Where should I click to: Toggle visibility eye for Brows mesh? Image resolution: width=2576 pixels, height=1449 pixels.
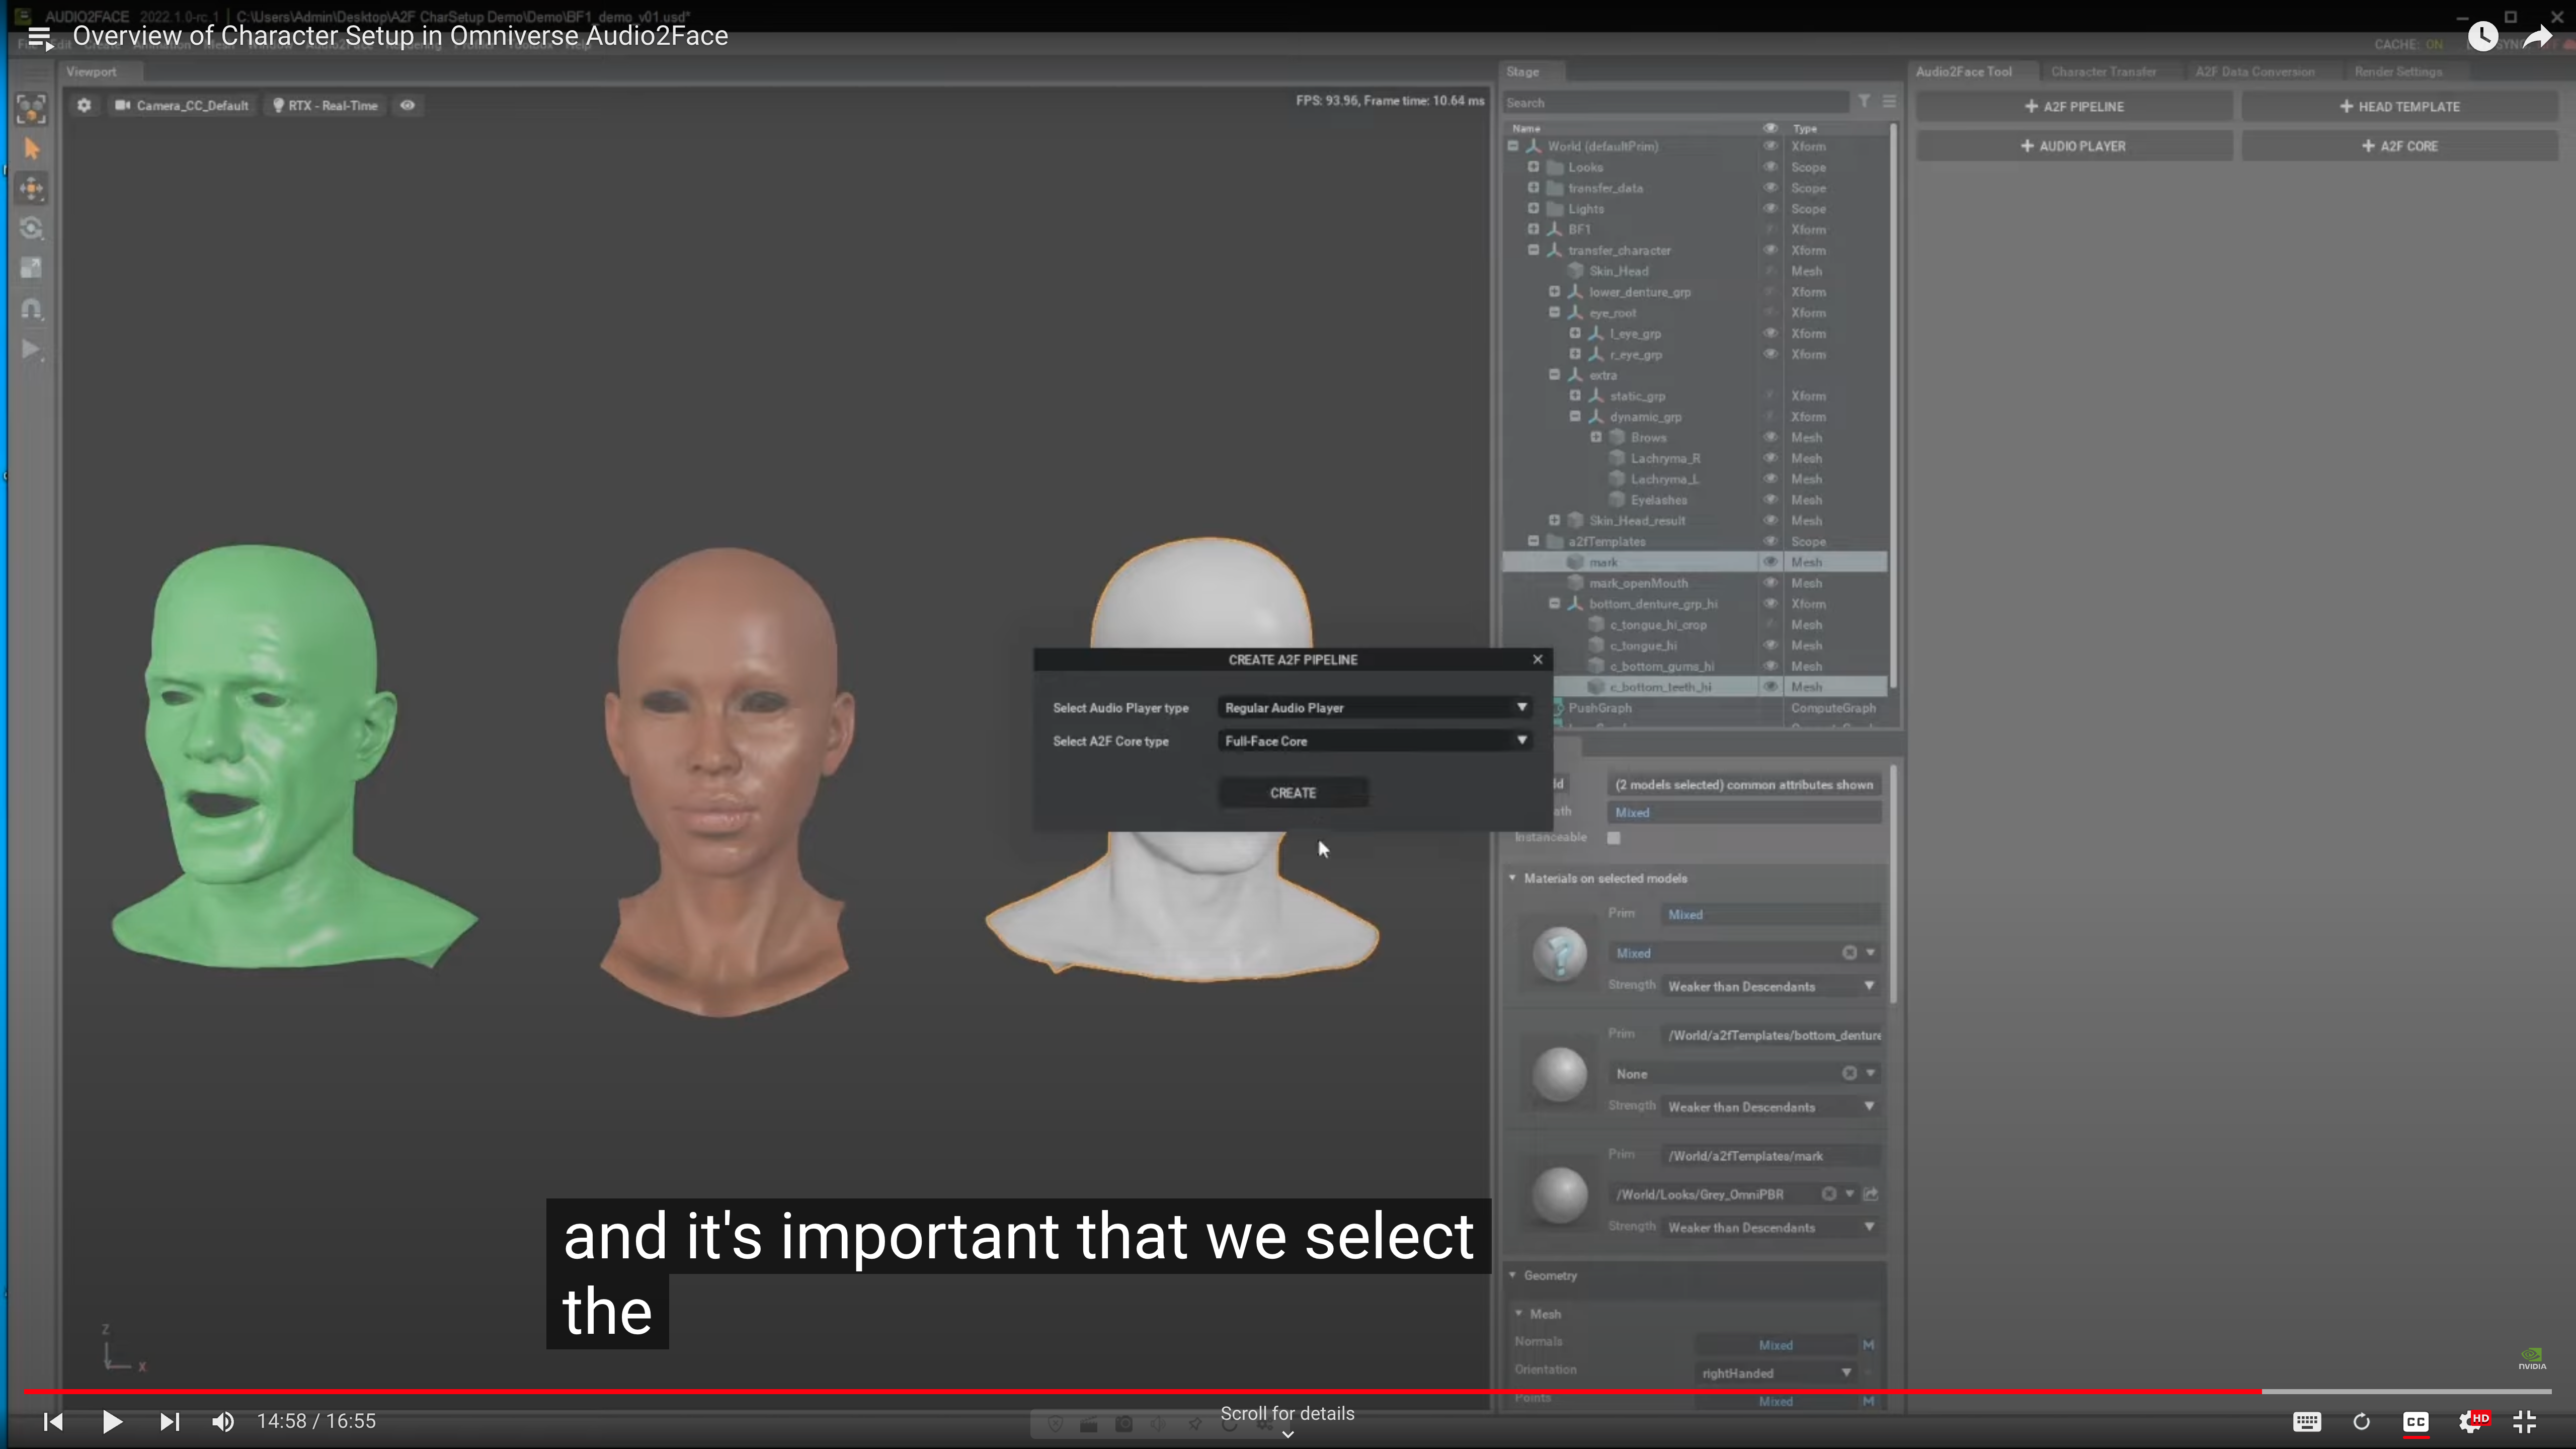click(x=1770, y=437)
